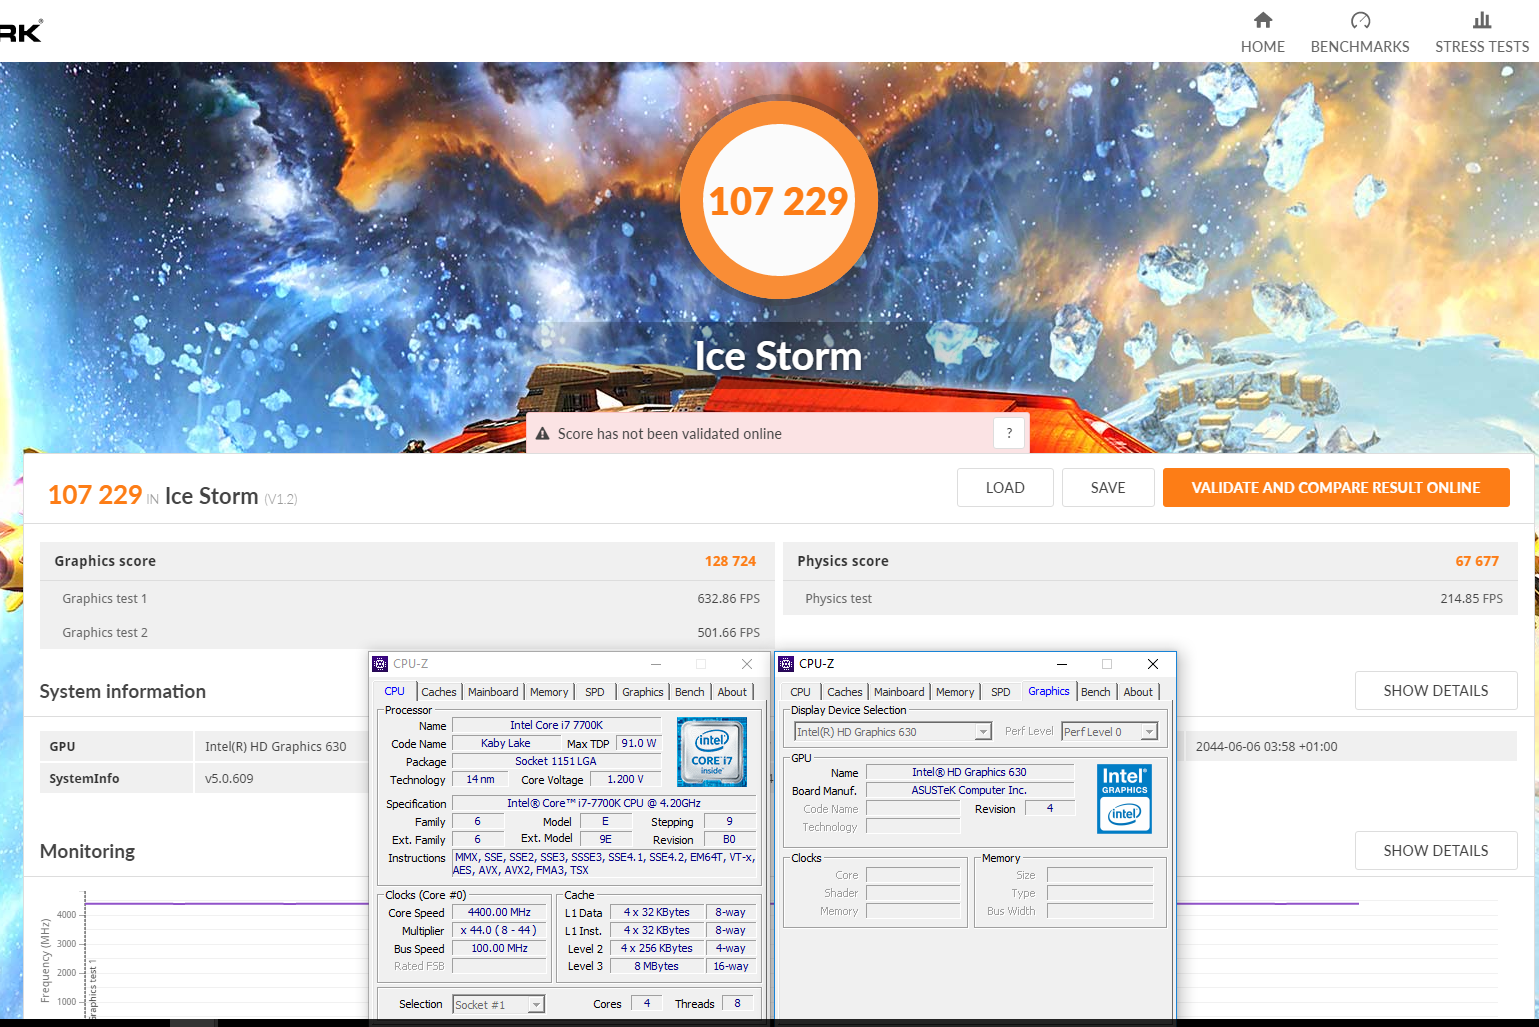Select the Memory tab in the right CPU-Z window
Screen dimensions: 1539x1027
pos(955,692)
